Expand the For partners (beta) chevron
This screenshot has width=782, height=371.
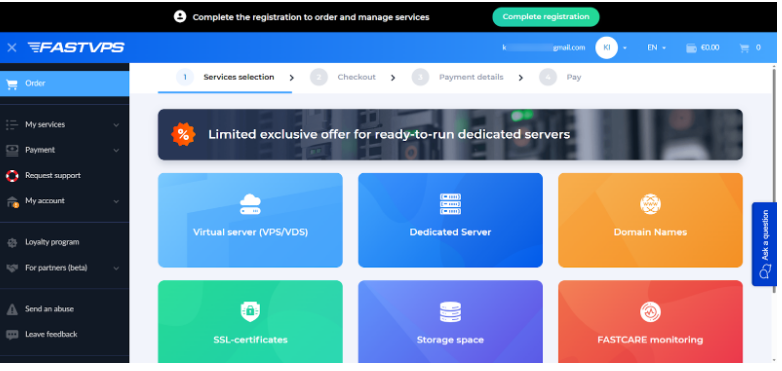[116, 268]
